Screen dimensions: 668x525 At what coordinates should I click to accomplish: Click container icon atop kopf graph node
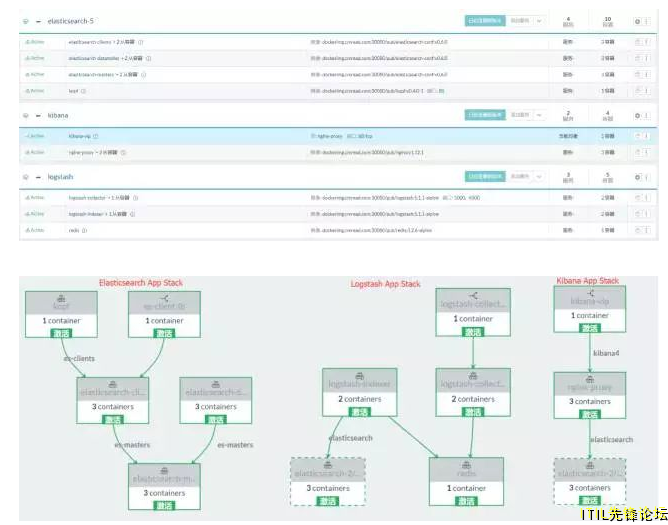61,298
